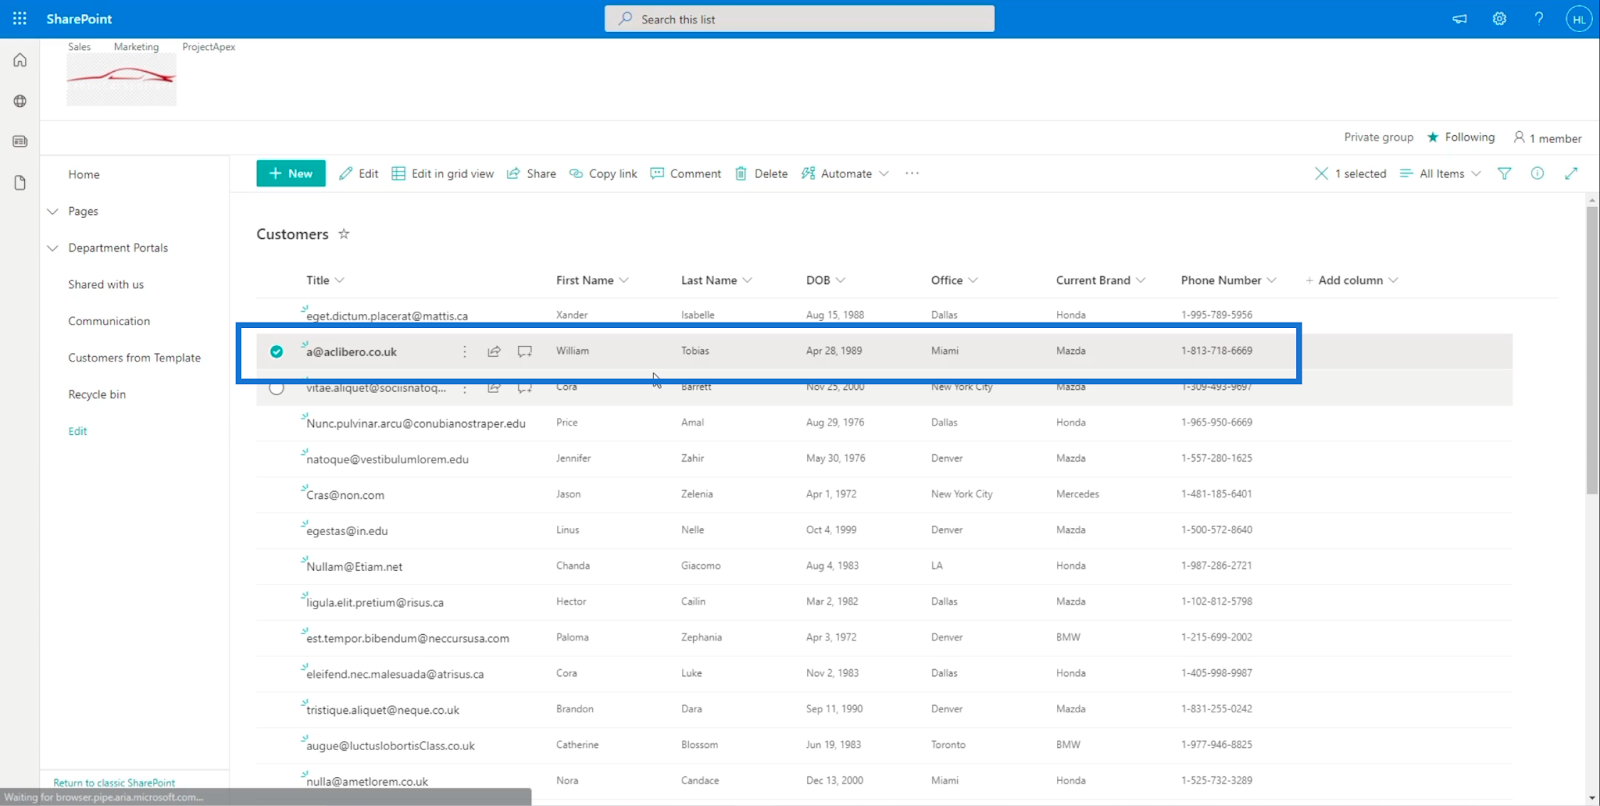Viewport: 1600px width, 806px height.
Task: Click Return to classic SharePoint link
Action: [114, 783]
